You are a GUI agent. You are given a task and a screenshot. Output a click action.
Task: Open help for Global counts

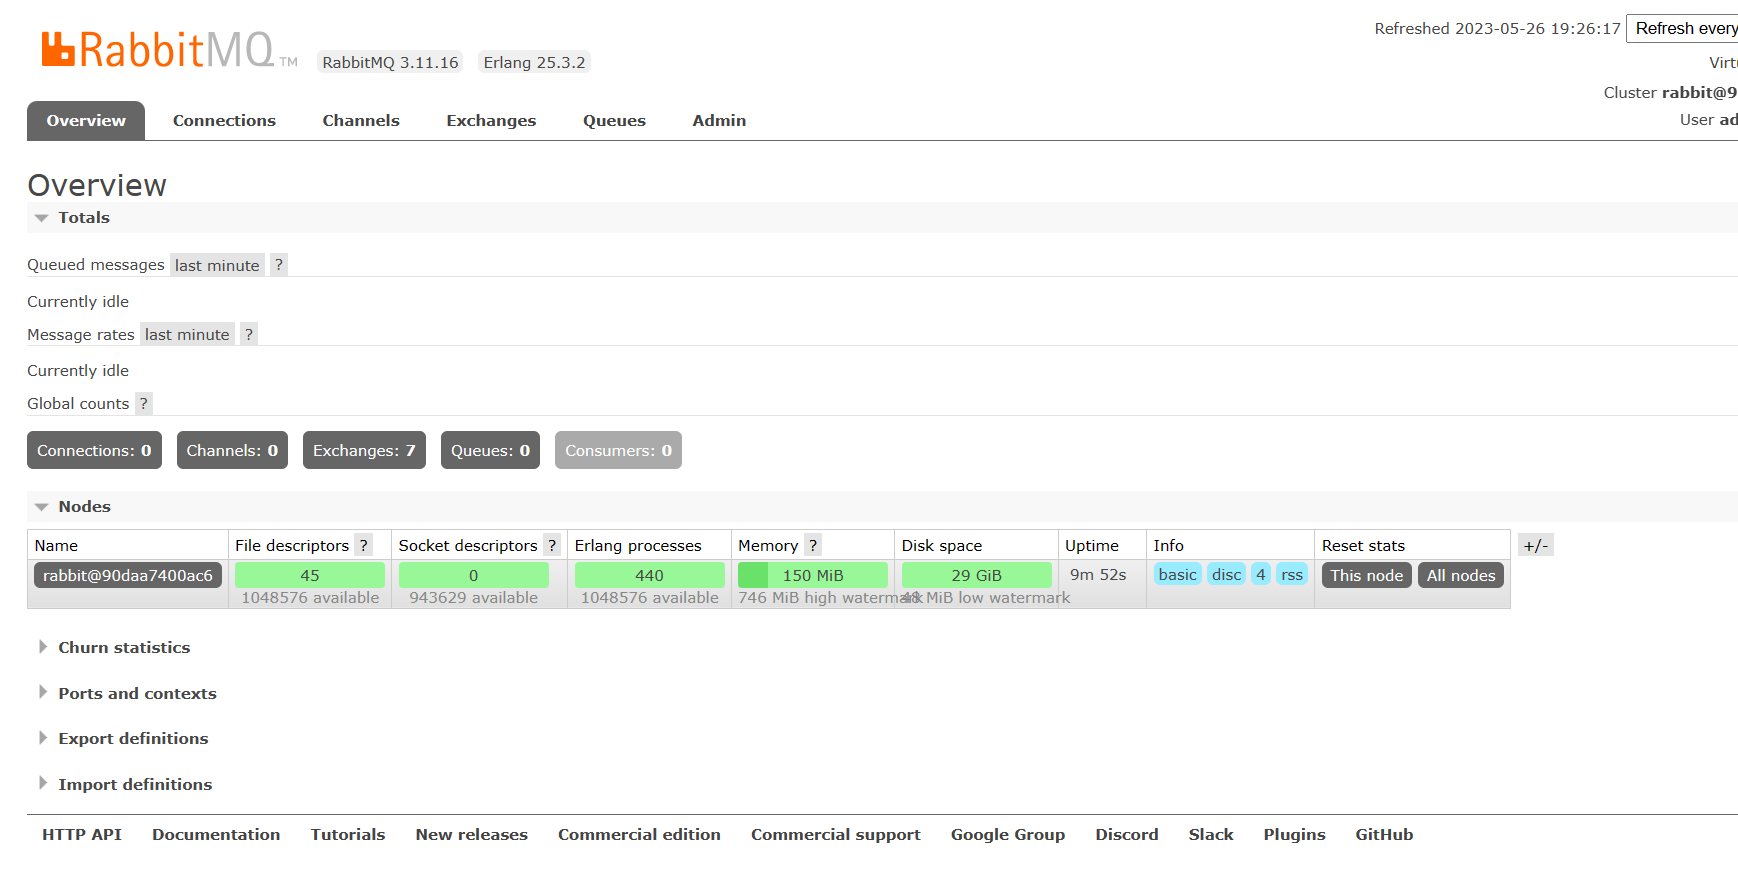point(144,403)
